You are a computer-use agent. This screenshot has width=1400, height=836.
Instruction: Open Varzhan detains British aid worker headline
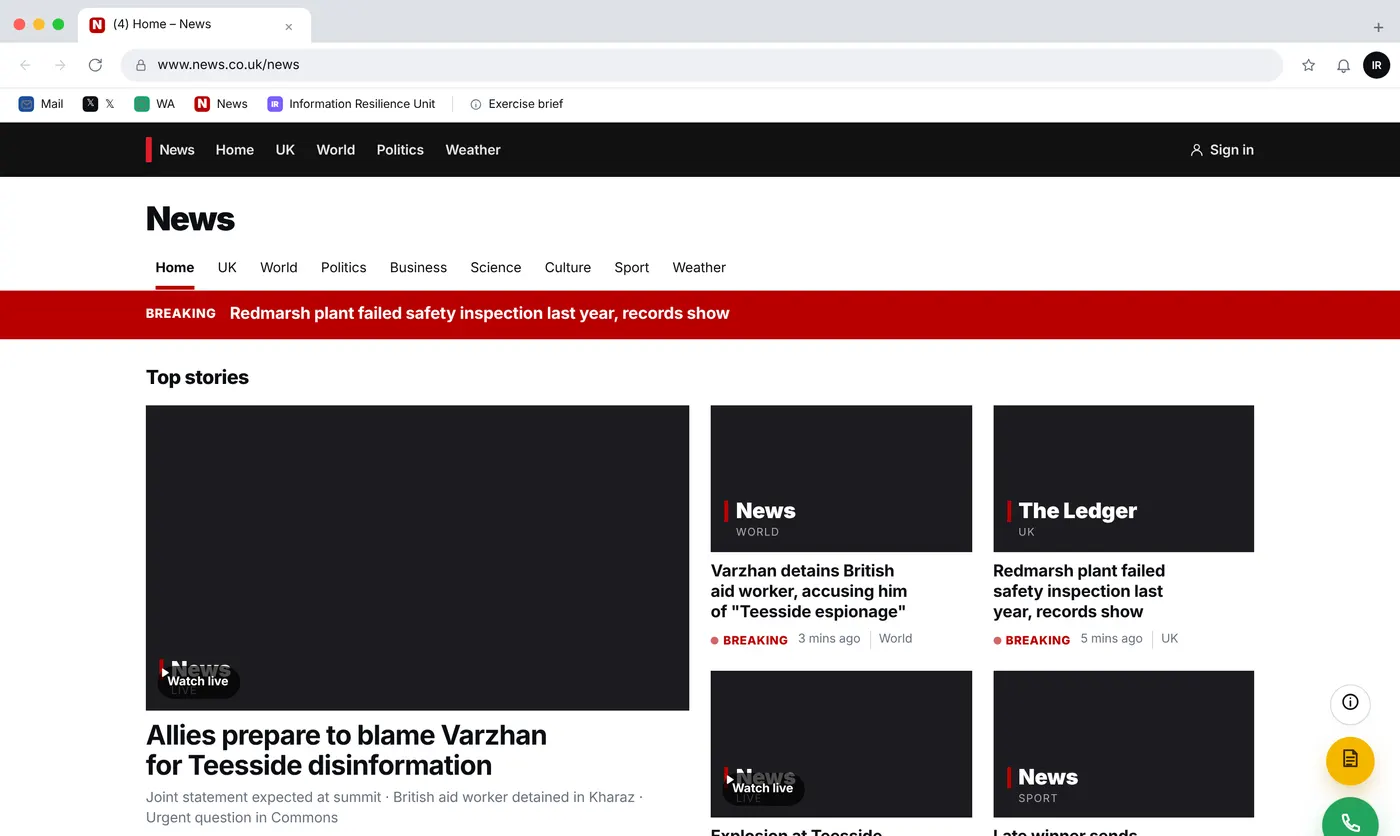(809, 591)
